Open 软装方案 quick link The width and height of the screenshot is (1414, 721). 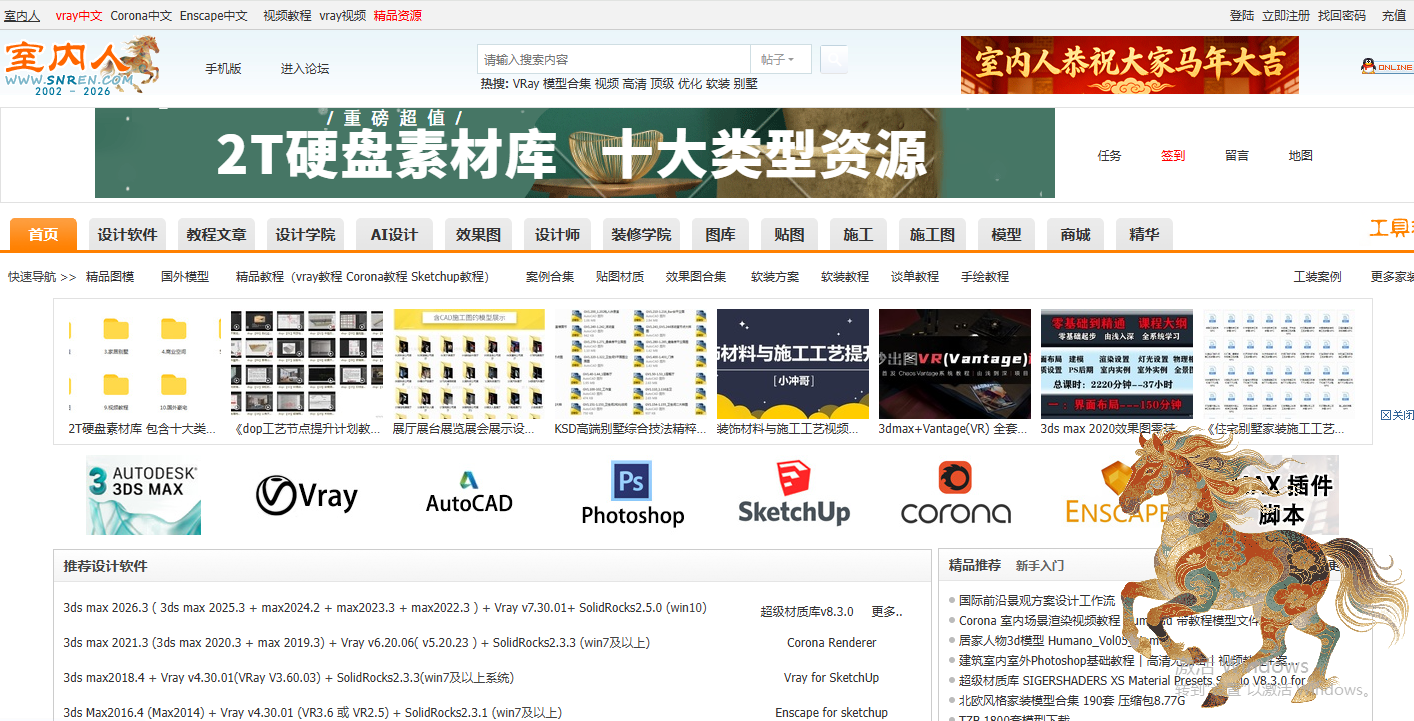775,277
